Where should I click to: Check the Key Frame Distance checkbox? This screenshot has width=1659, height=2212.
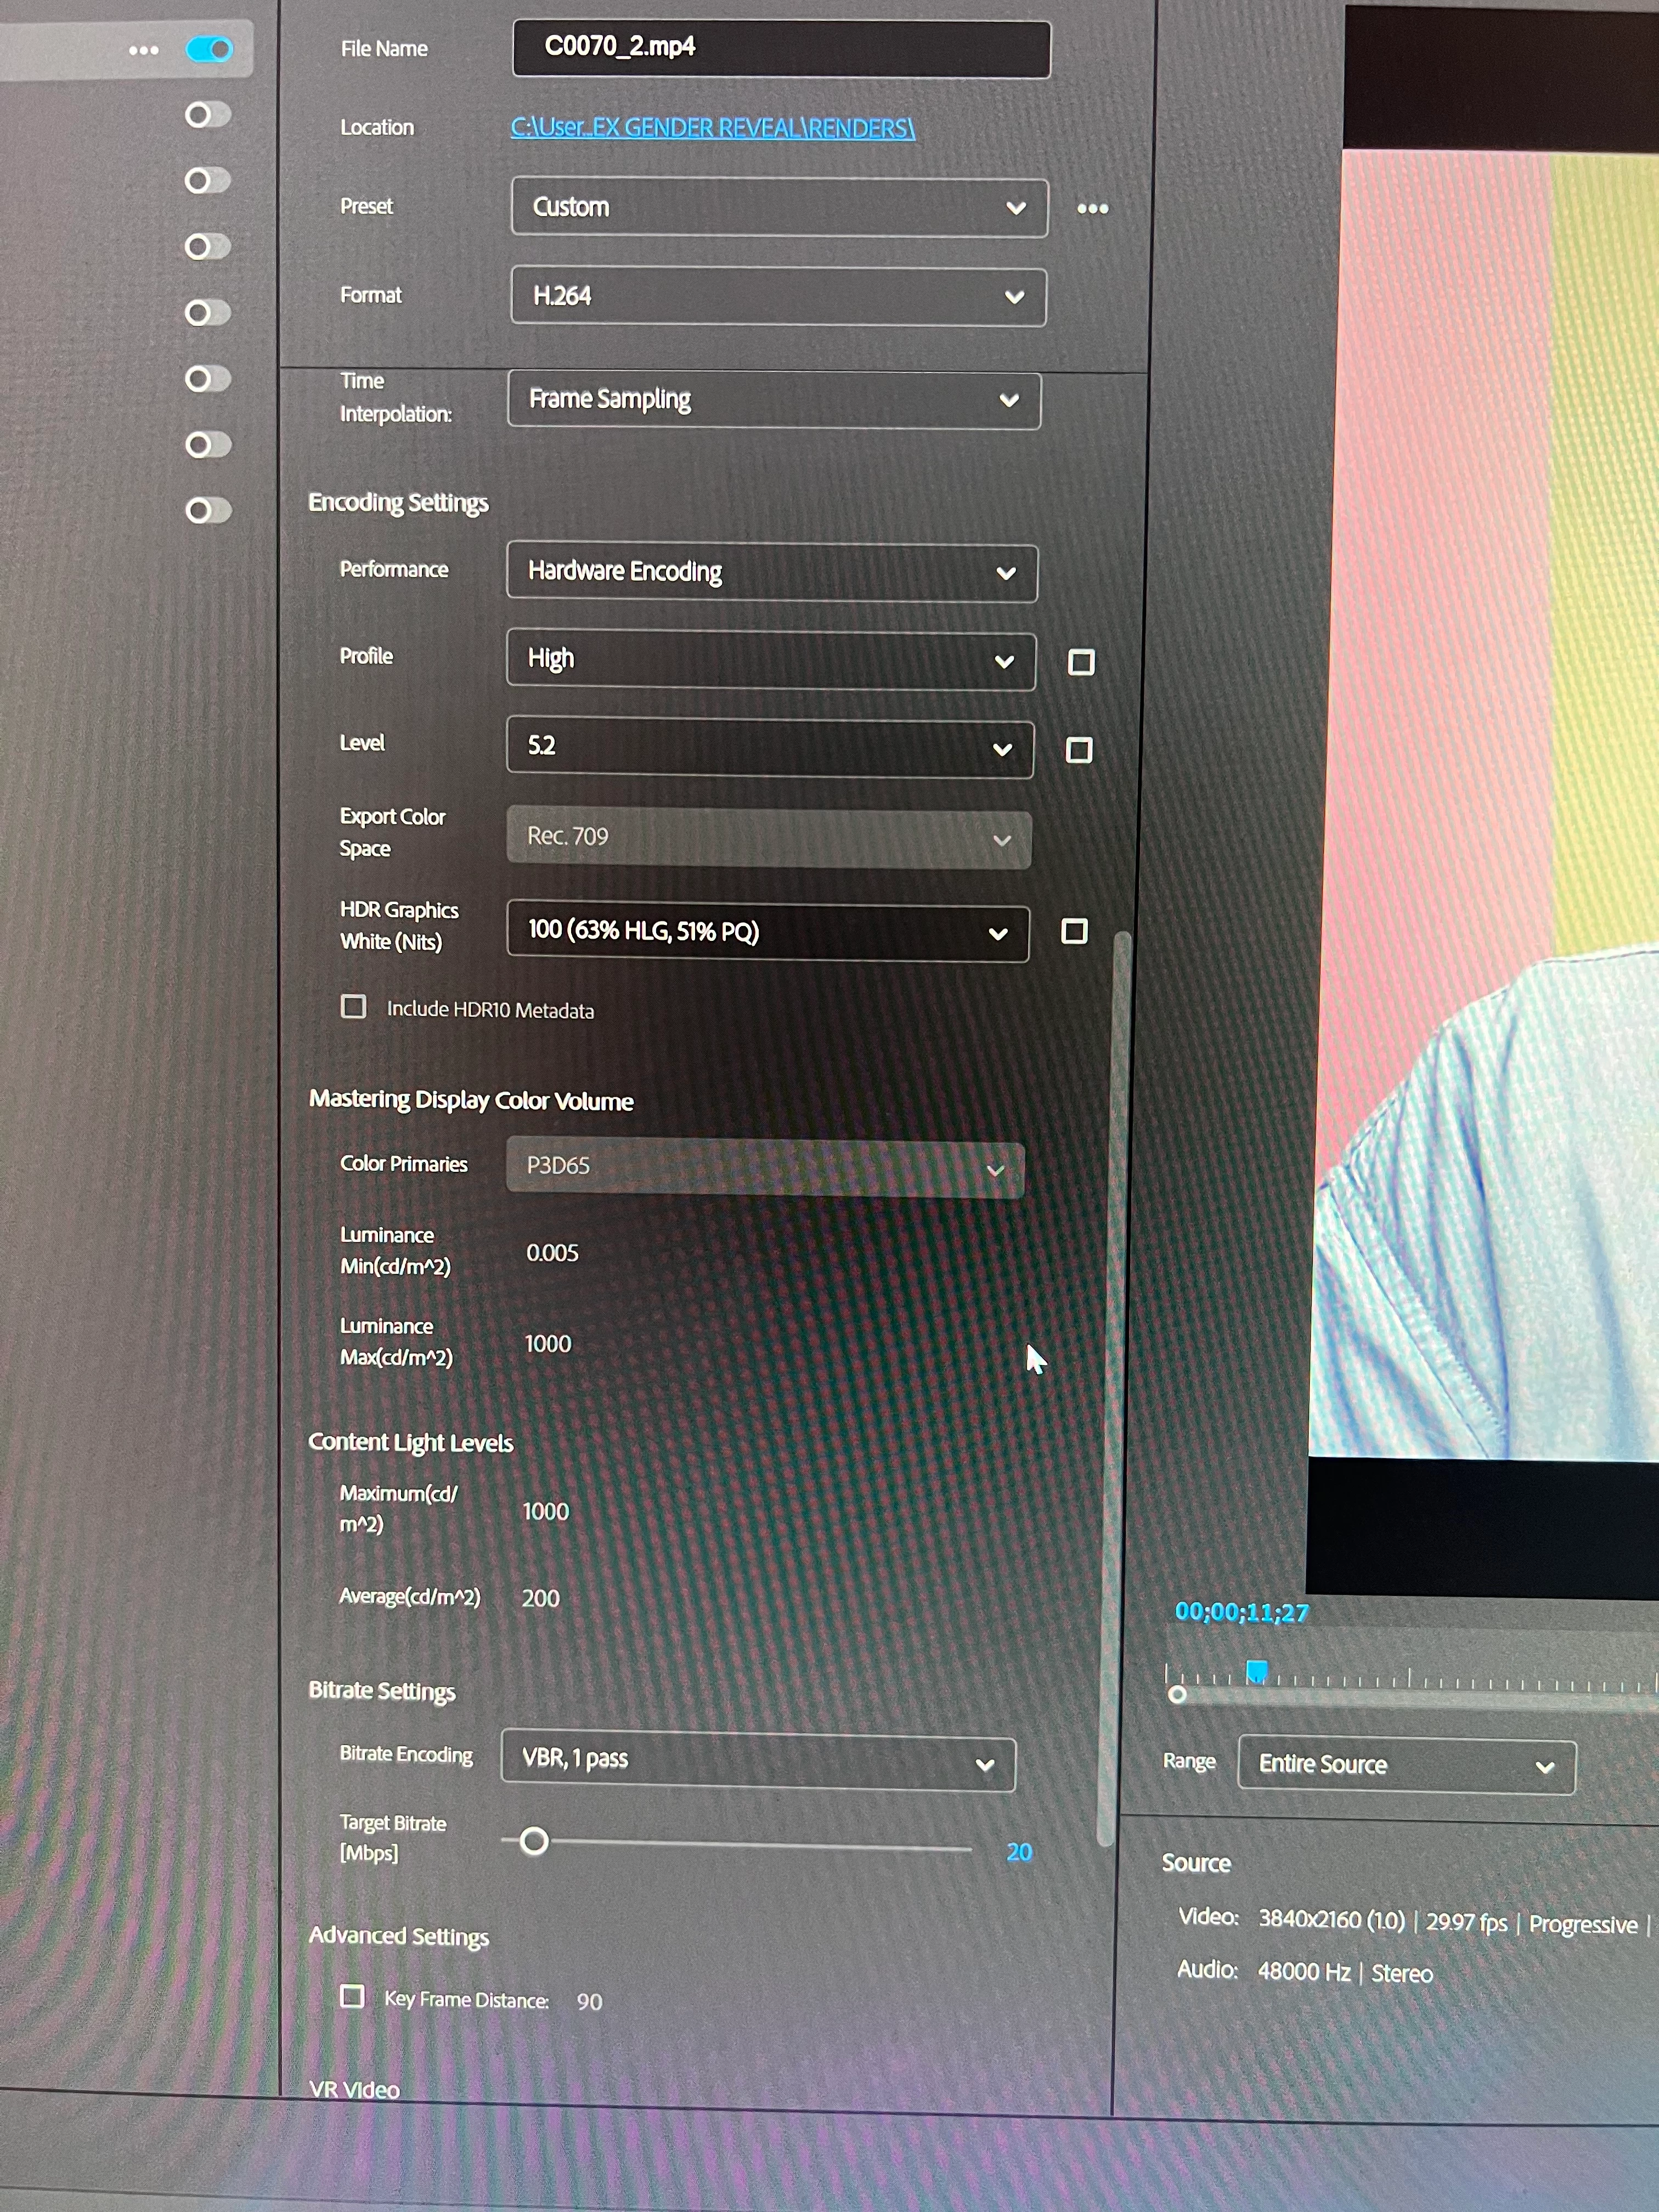[x=352, y=1996]
